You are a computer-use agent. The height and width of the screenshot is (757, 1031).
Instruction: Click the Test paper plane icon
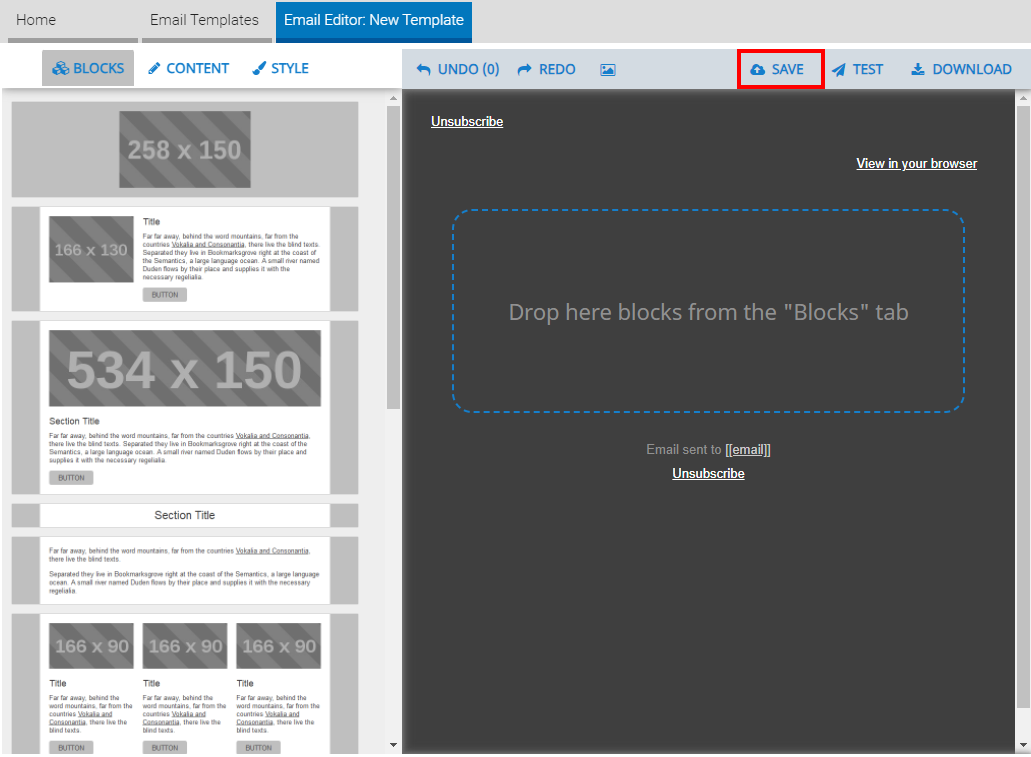[x=838, y=70]
